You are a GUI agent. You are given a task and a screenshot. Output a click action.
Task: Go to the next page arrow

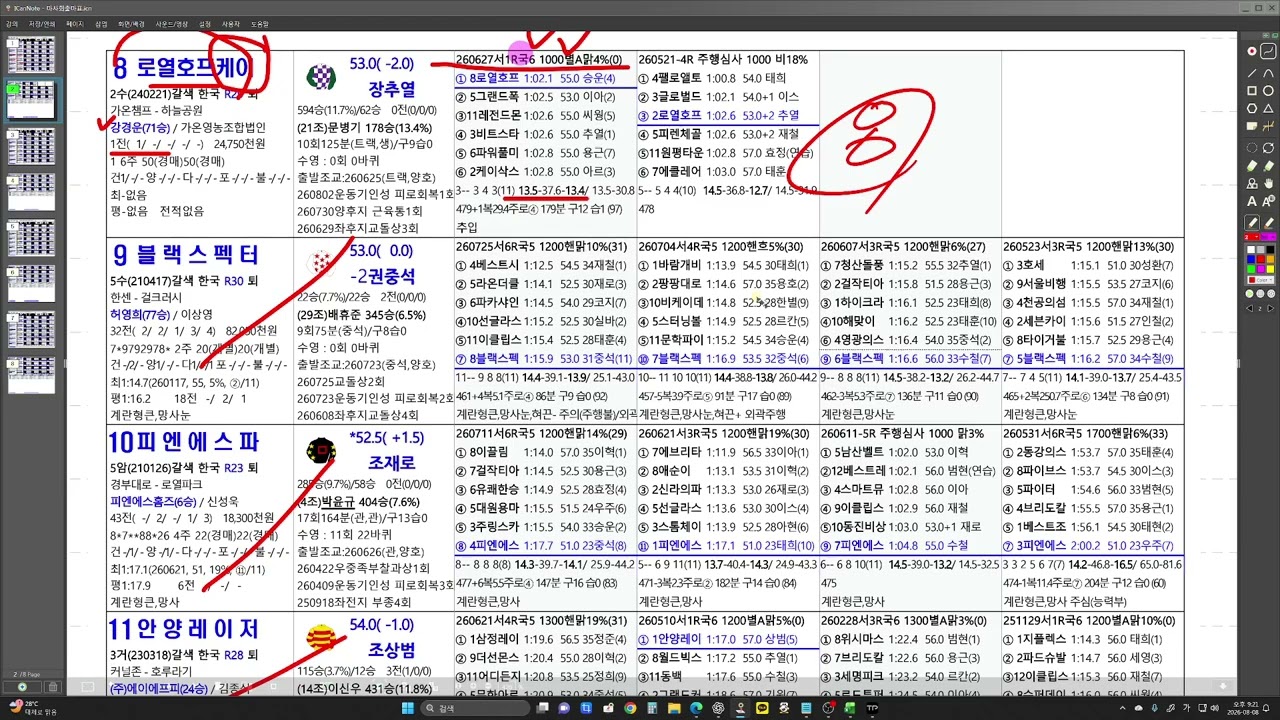click(x=1270, y=308)
